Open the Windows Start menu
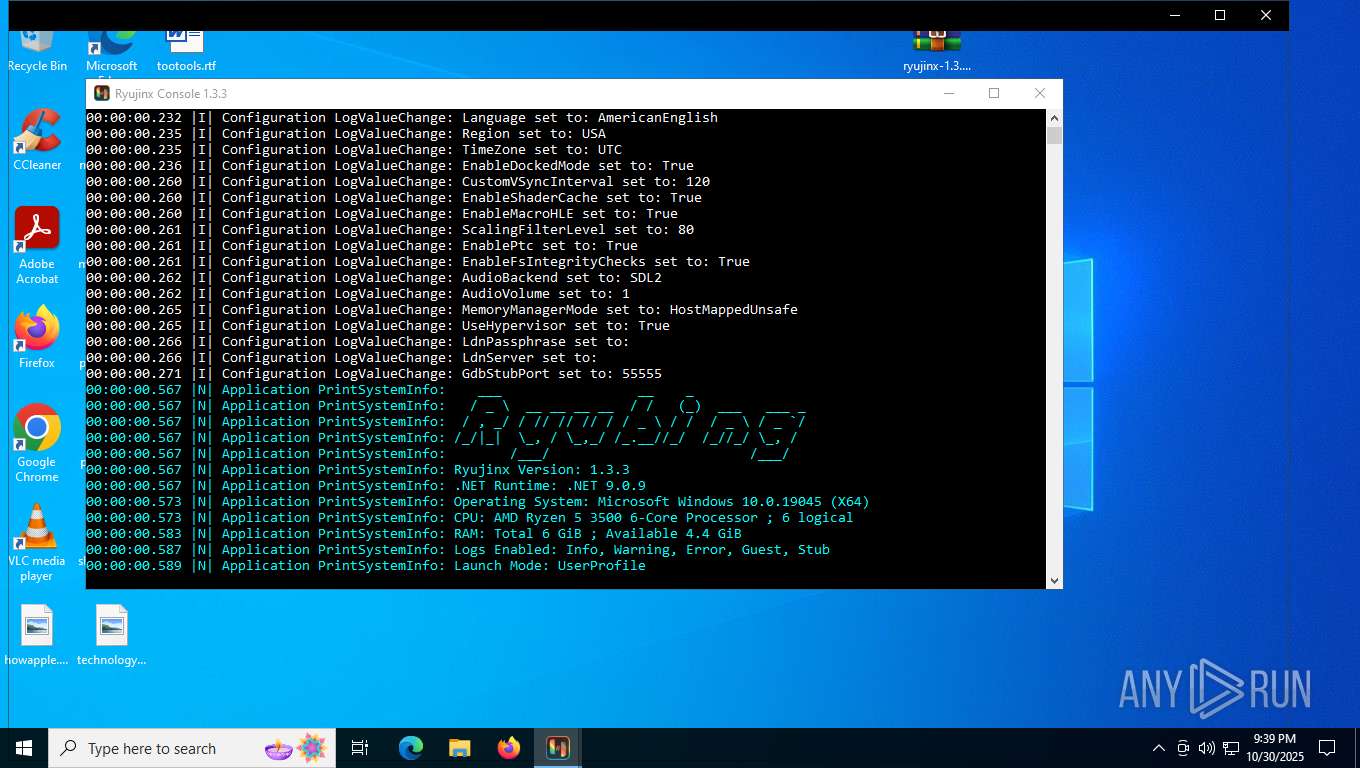Viewport: 1360px width, 768px height. [x=24, y=748]
